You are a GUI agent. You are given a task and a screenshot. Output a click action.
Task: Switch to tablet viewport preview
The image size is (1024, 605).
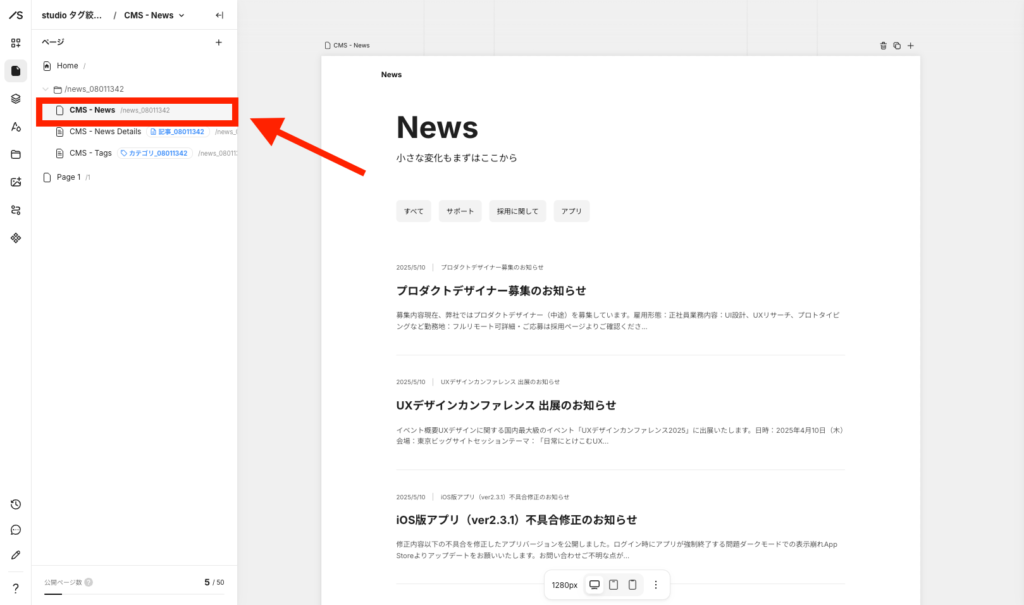tap(614, 585)
